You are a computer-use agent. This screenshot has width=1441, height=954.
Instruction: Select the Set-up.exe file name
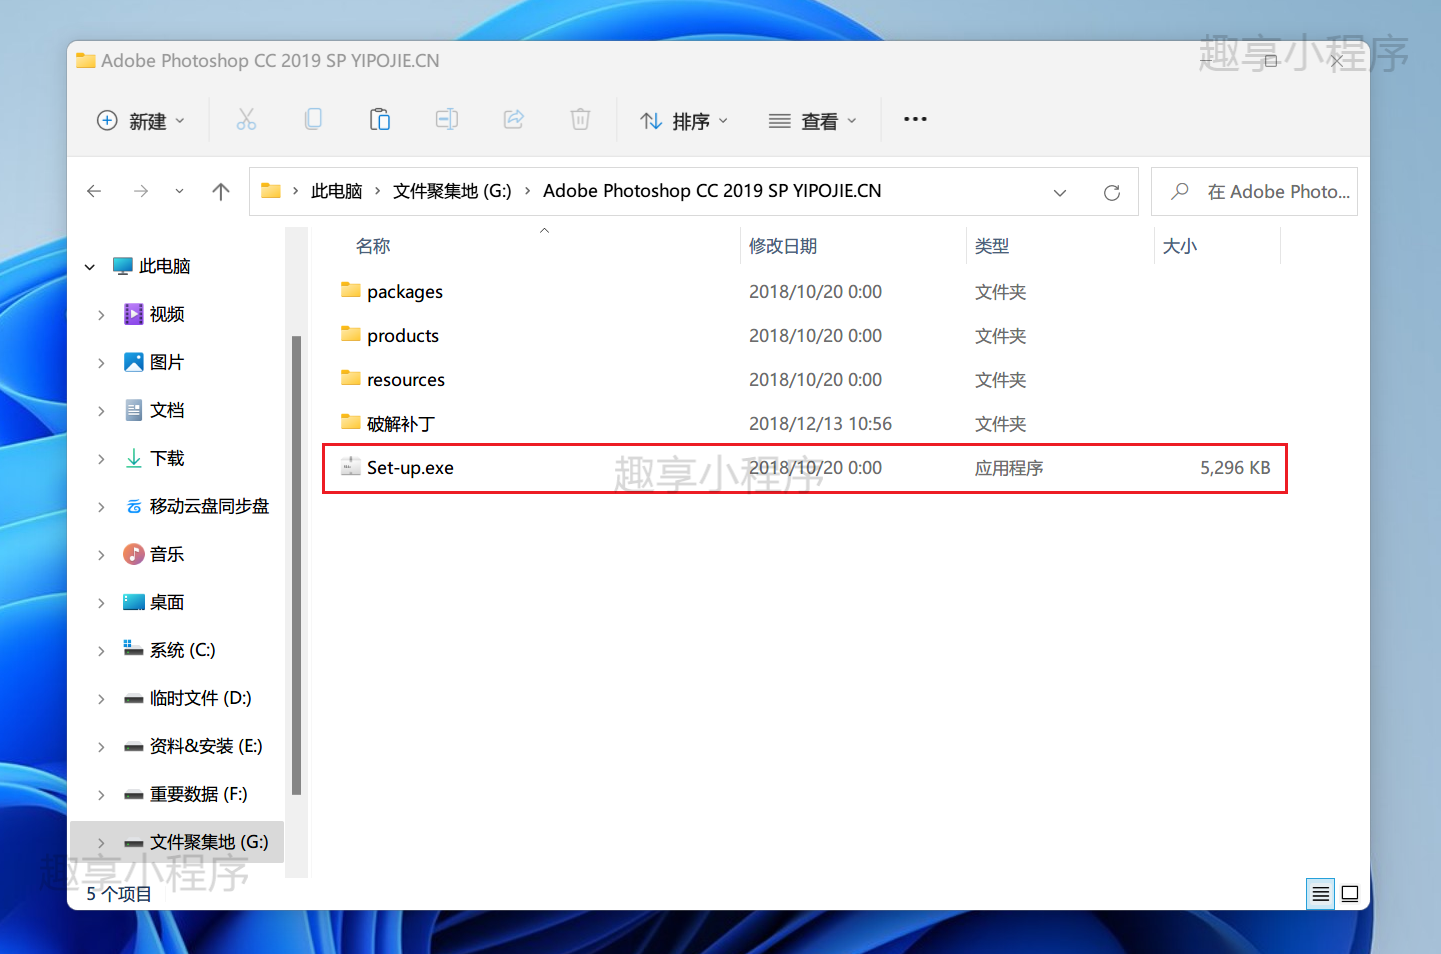click(410, 468)
